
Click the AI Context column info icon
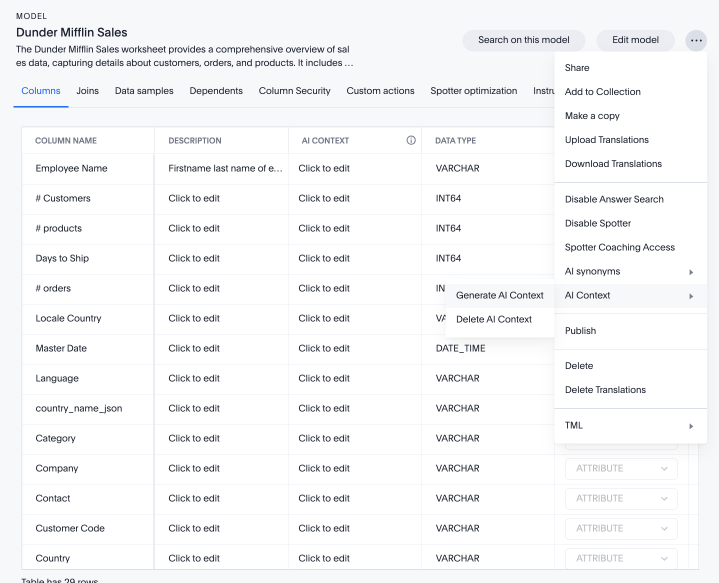411,141
